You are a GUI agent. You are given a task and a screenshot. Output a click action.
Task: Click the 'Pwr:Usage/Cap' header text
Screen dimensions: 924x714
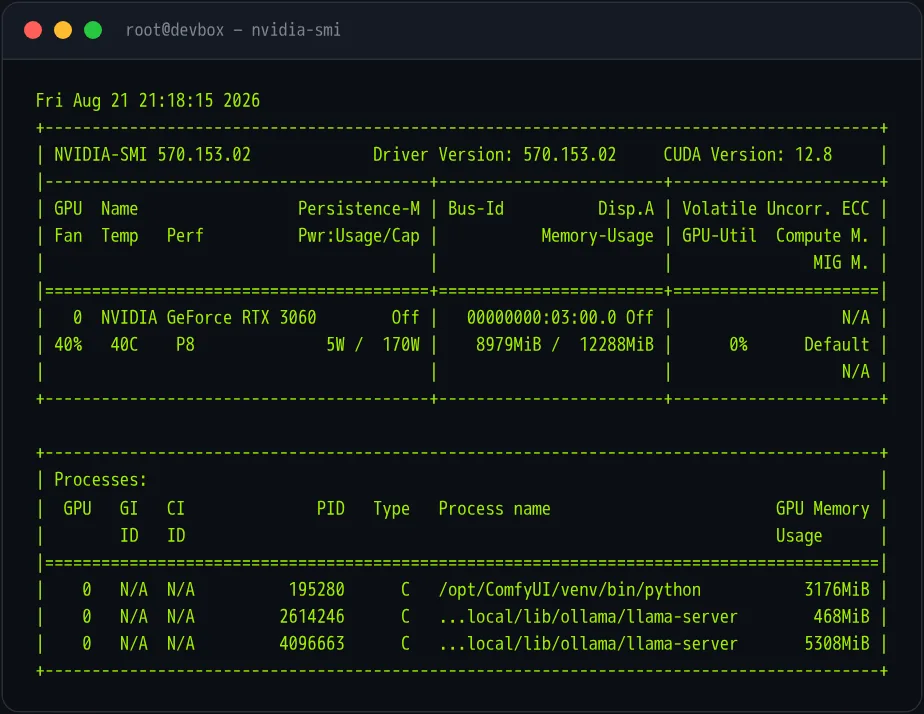tap(359, 236)
